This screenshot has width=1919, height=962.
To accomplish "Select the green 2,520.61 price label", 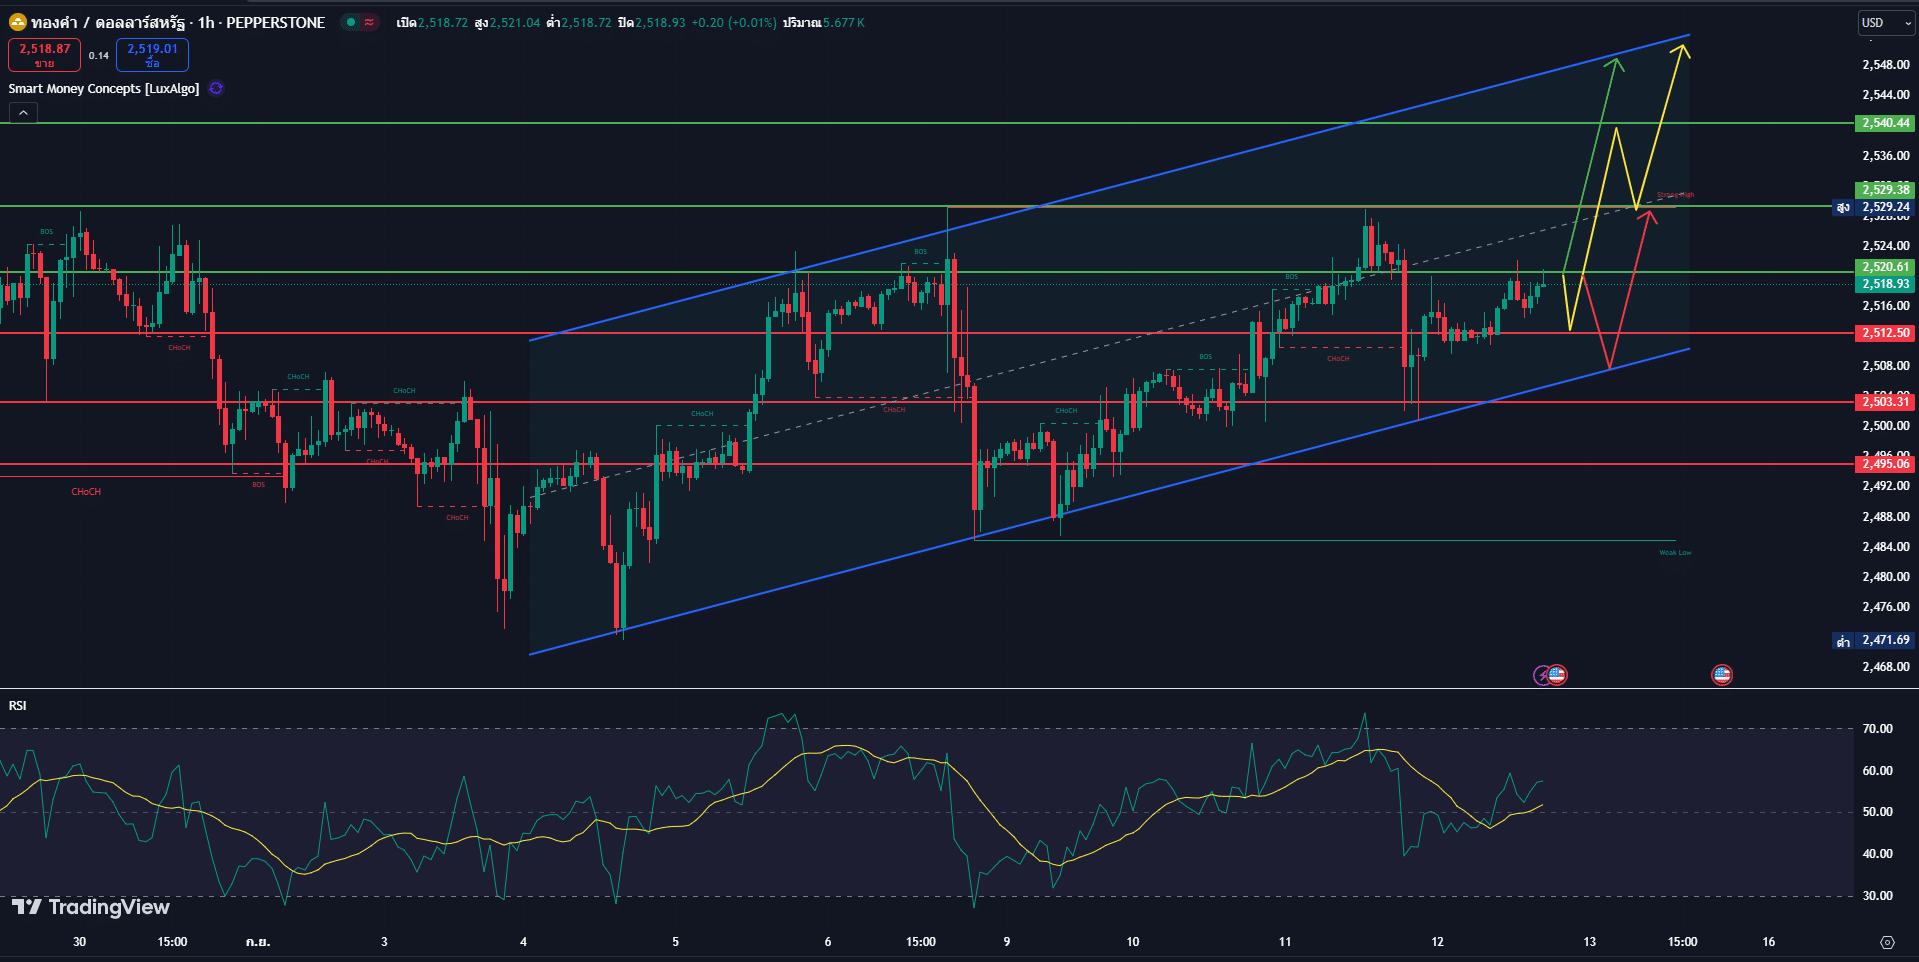I will (1885, 267).
